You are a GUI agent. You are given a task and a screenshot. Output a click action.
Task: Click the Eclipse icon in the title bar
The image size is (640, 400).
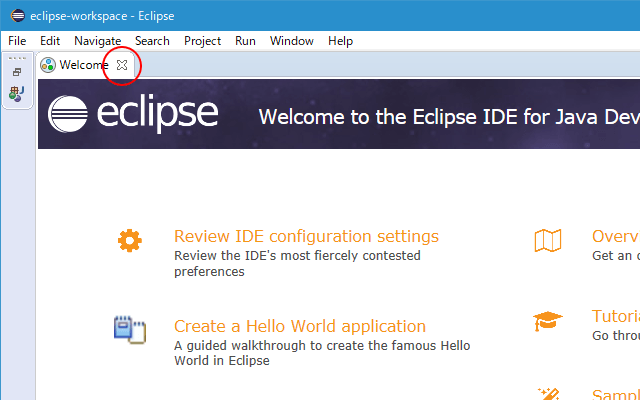(x=18, y=16)
